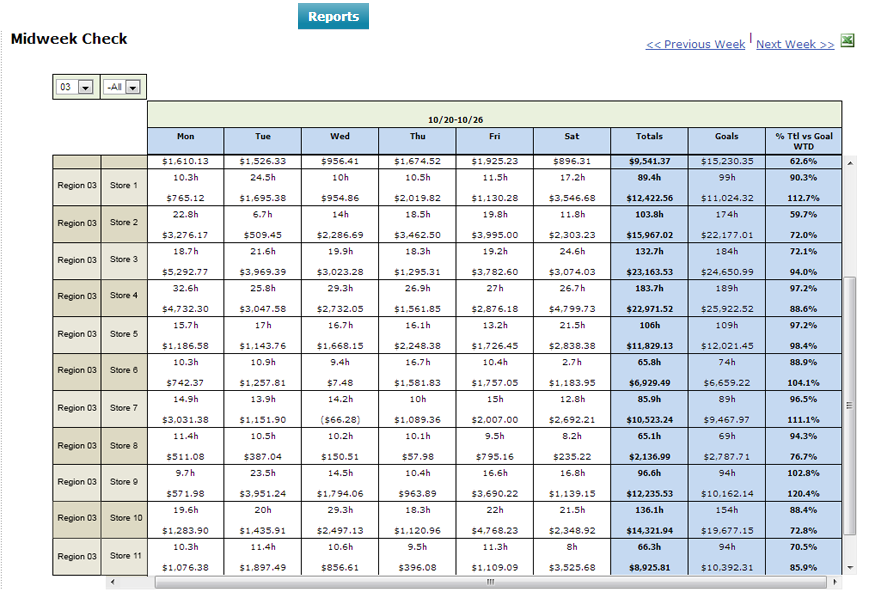The width and height of the screenshot is (869, 598).
Task: Export the report to Excel
Action: tap(847, 41)
